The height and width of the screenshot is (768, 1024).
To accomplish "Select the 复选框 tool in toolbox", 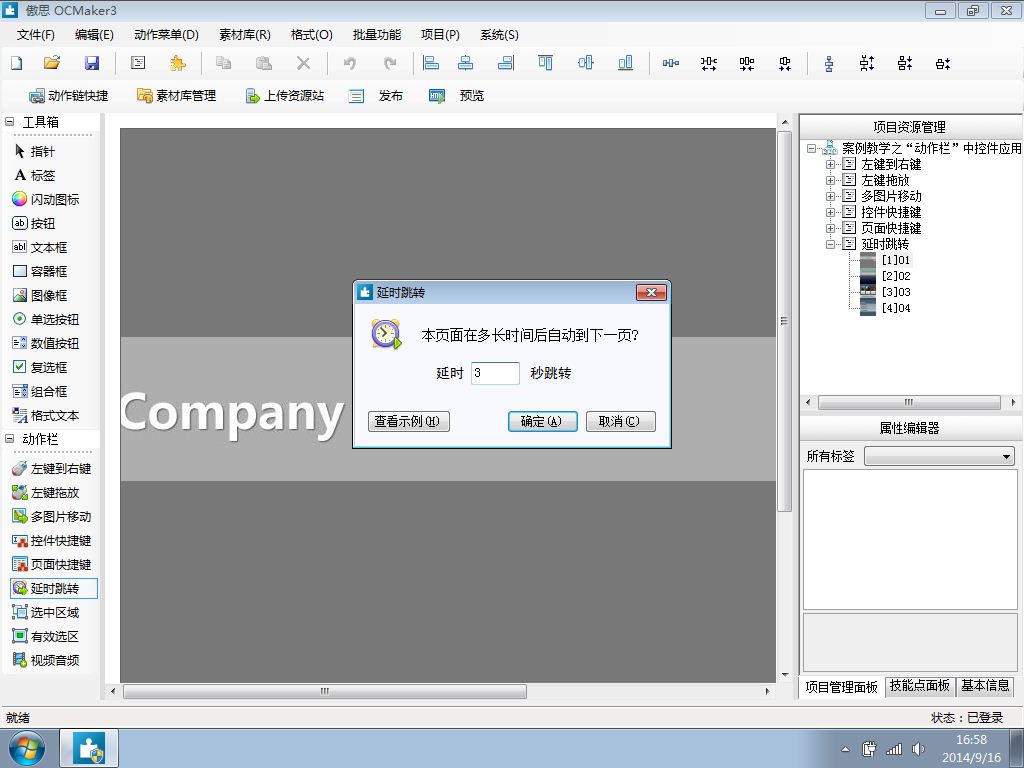I will pyautogui.click(x=40, y=367).
